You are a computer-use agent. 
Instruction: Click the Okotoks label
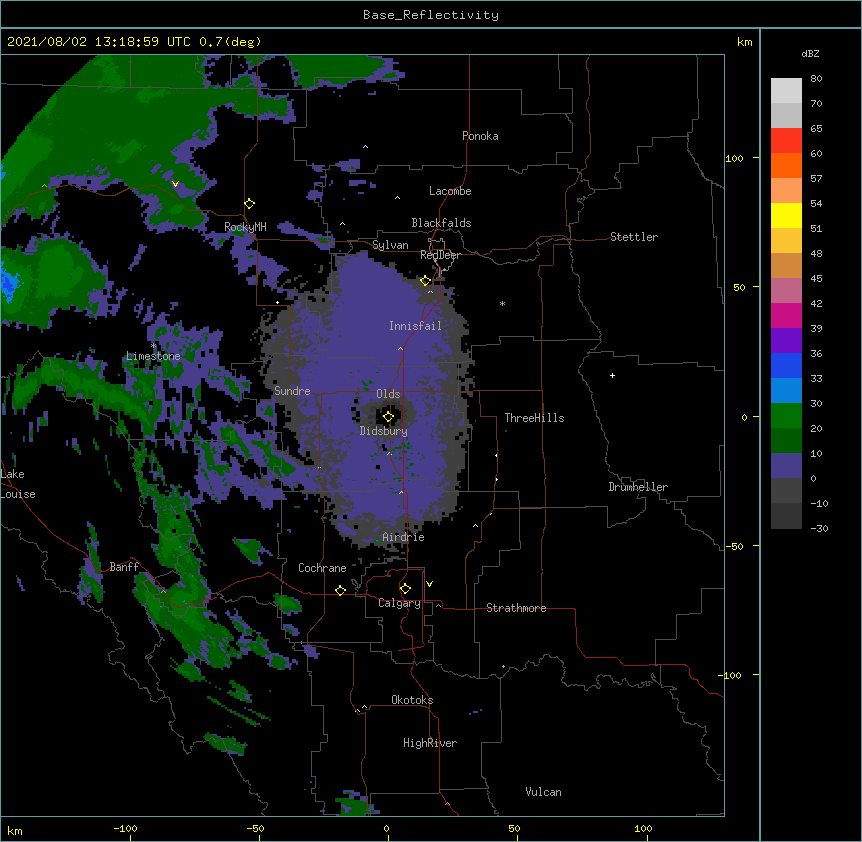pyautogui.click(x=412, y=700)
